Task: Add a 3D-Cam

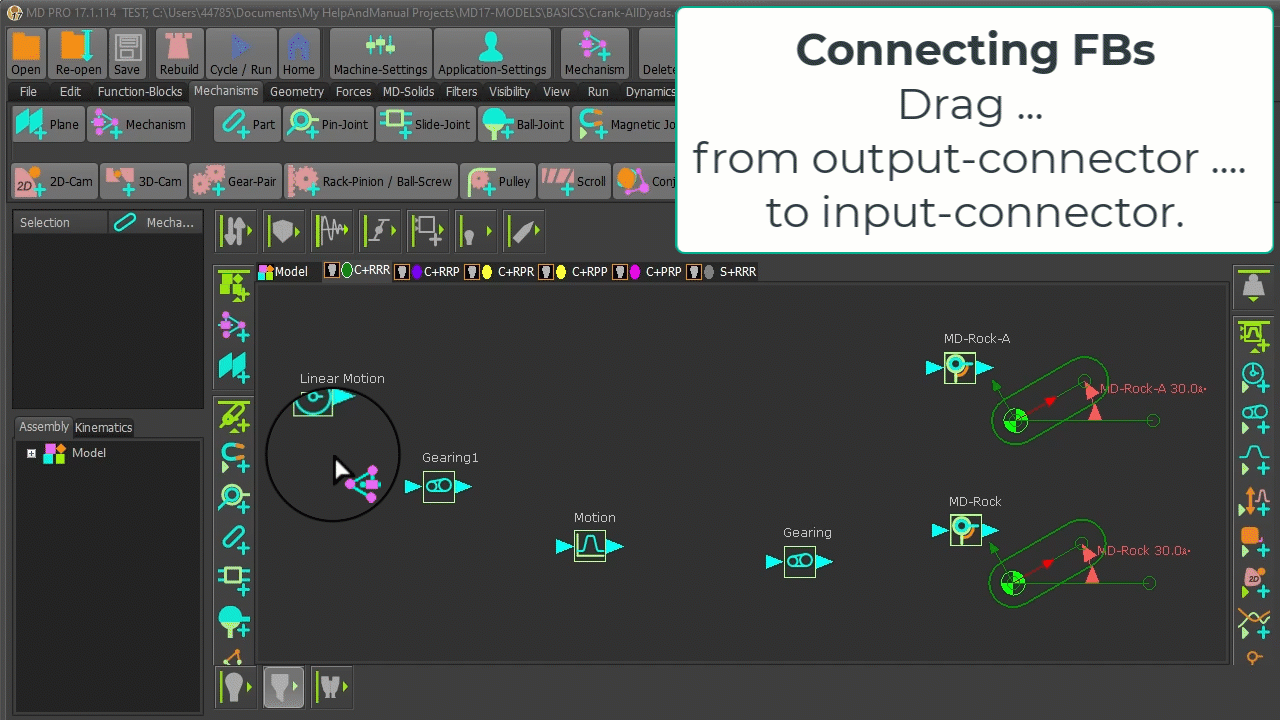Action: click(x=143, y=182)
